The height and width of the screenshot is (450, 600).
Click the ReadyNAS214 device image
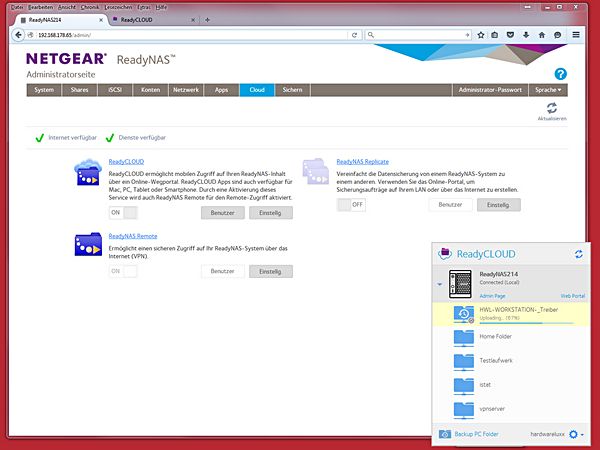(x=460, y=284)
